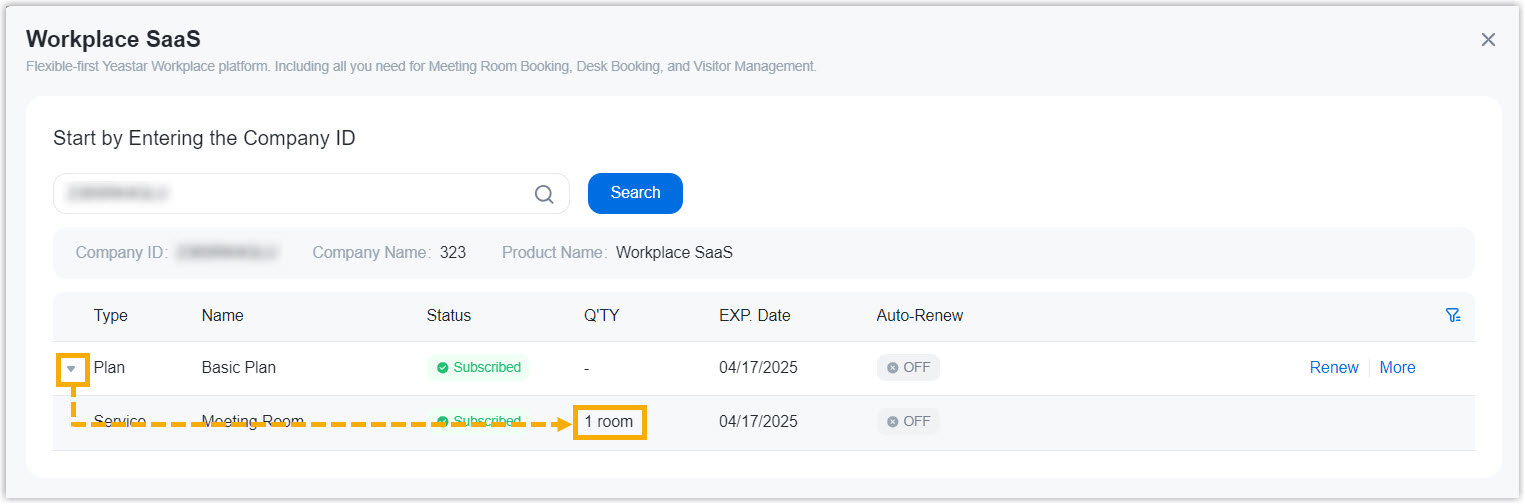Toggle Auto-Renew OFF badge for Basic Plan

(908, 368)
